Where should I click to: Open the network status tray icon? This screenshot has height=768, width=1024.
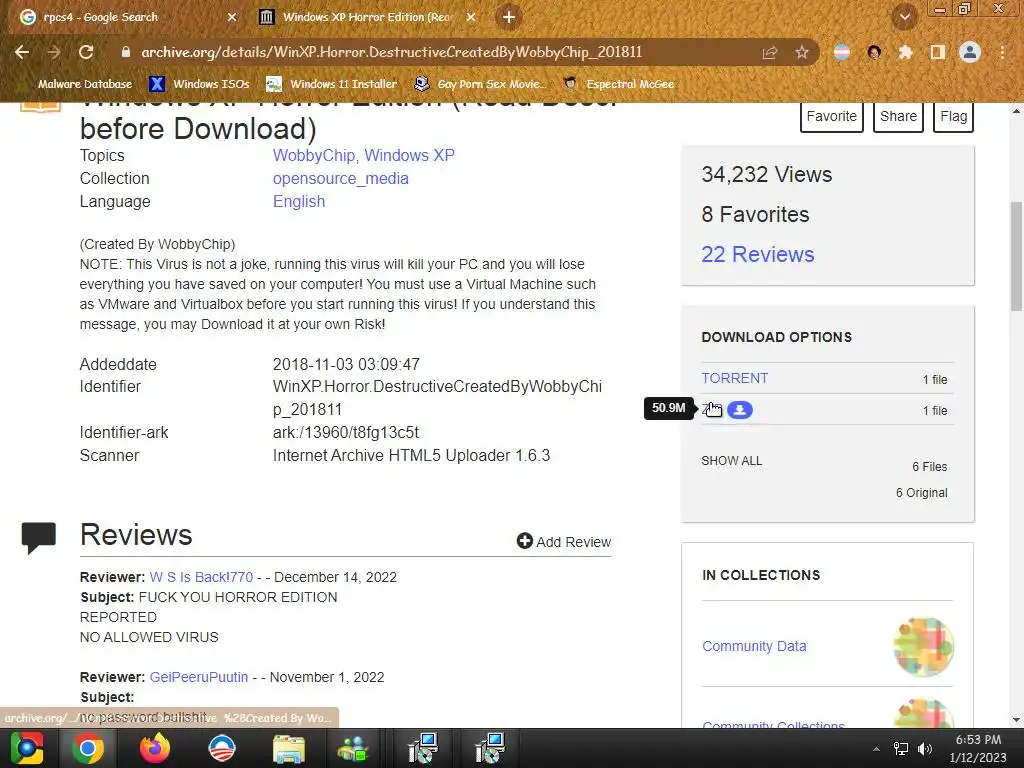901,749
